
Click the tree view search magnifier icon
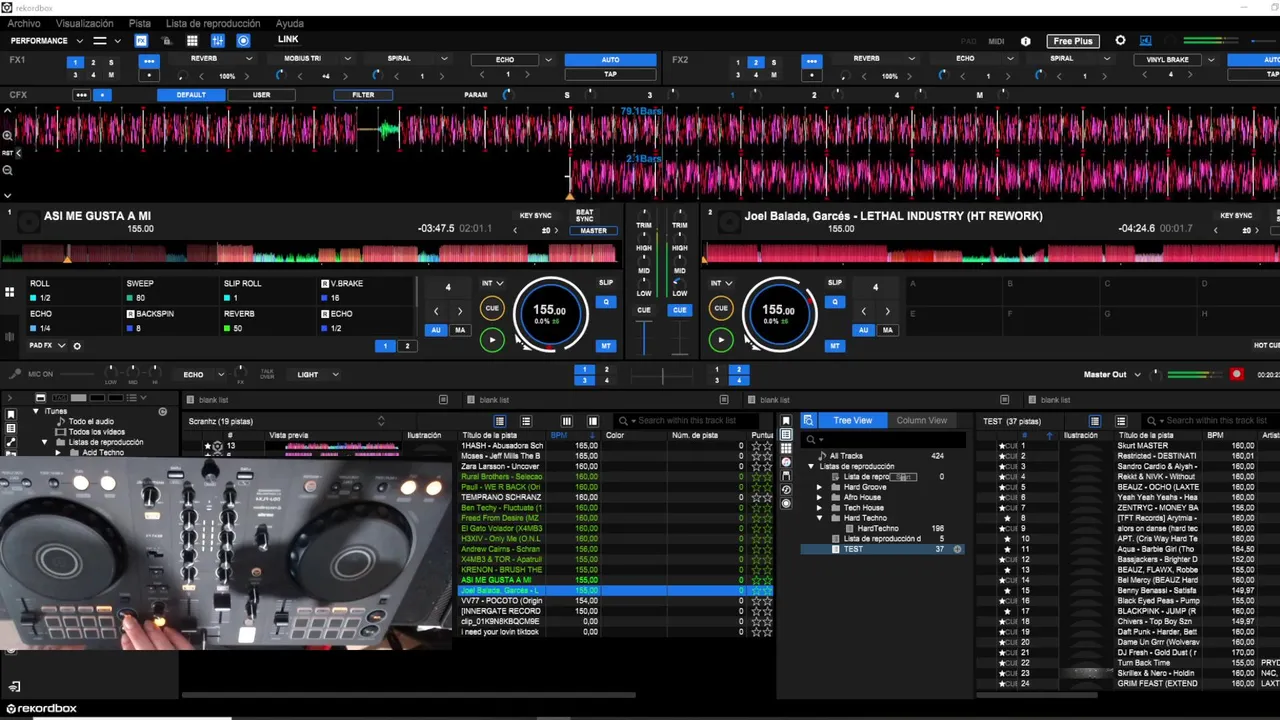pos(811,439)
